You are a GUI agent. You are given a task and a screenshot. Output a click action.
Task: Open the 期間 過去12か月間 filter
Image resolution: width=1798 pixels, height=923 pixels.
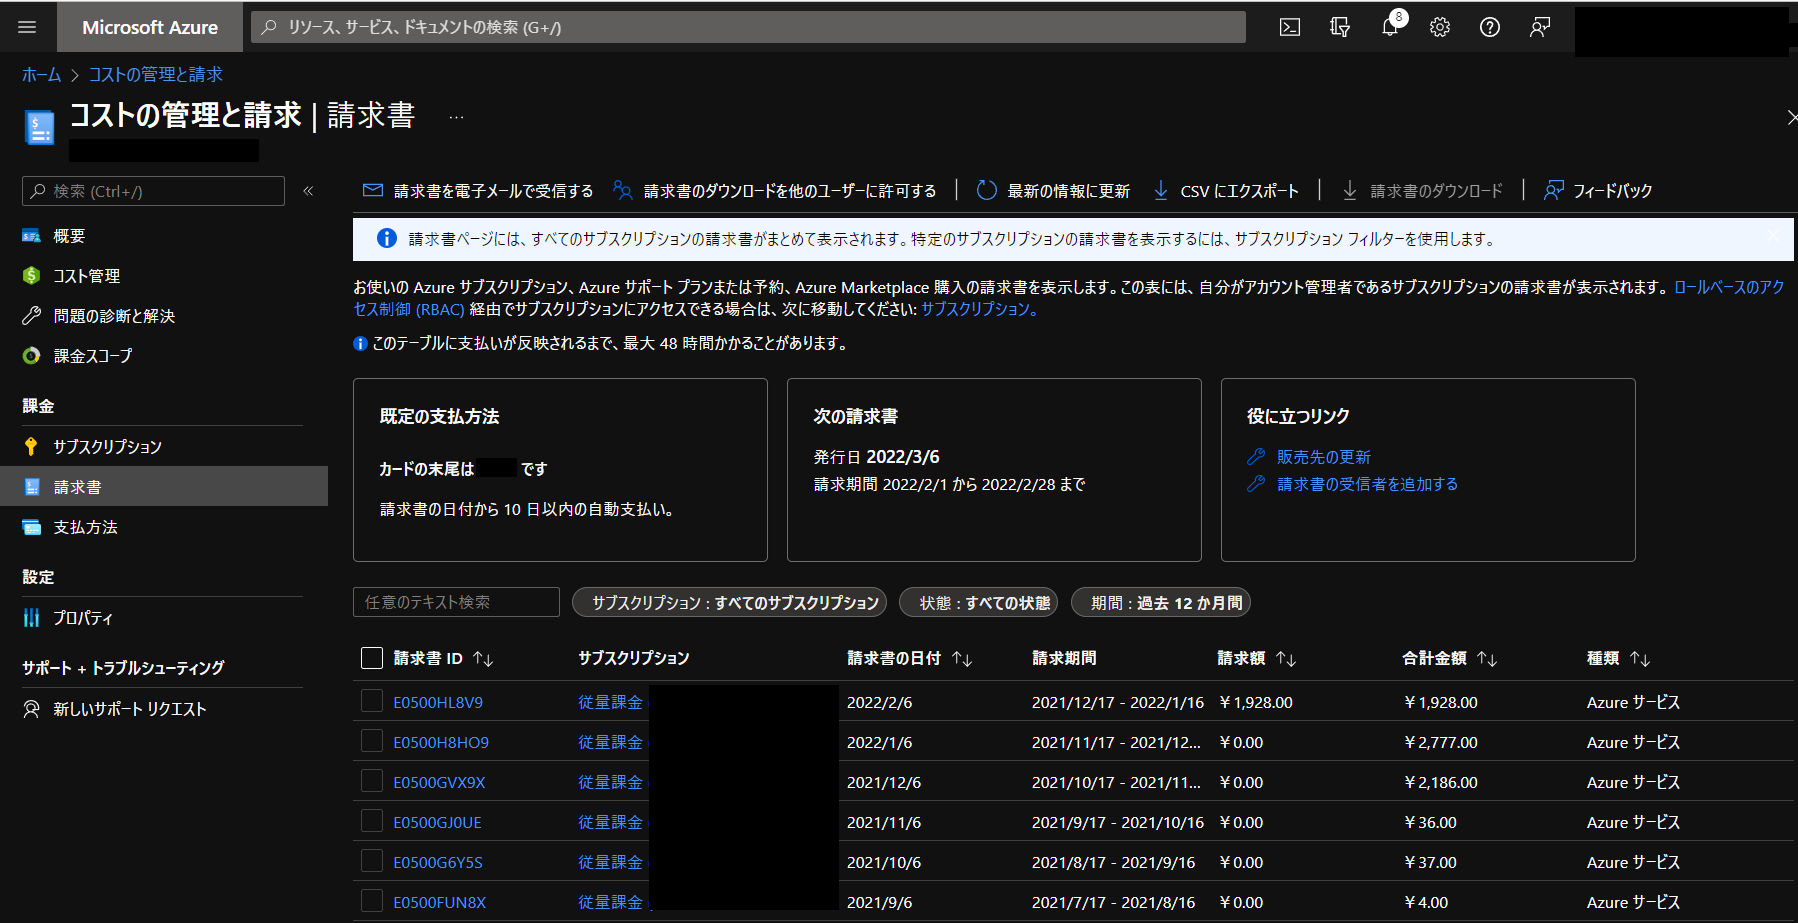[1160, 603]
